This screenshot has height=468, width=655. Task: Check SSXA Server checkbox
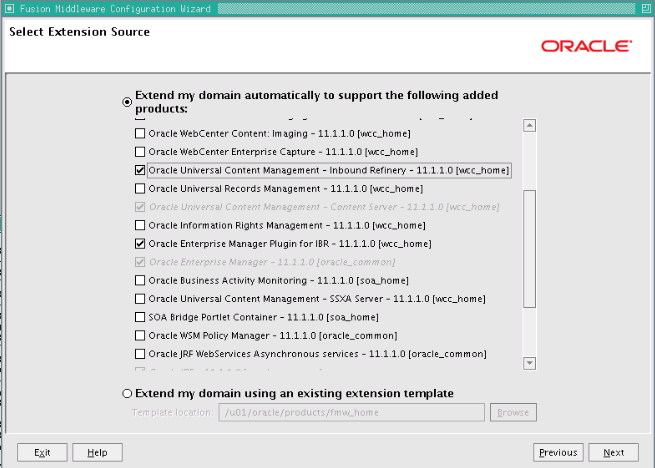pyautogui.click(x=140, y=299)
